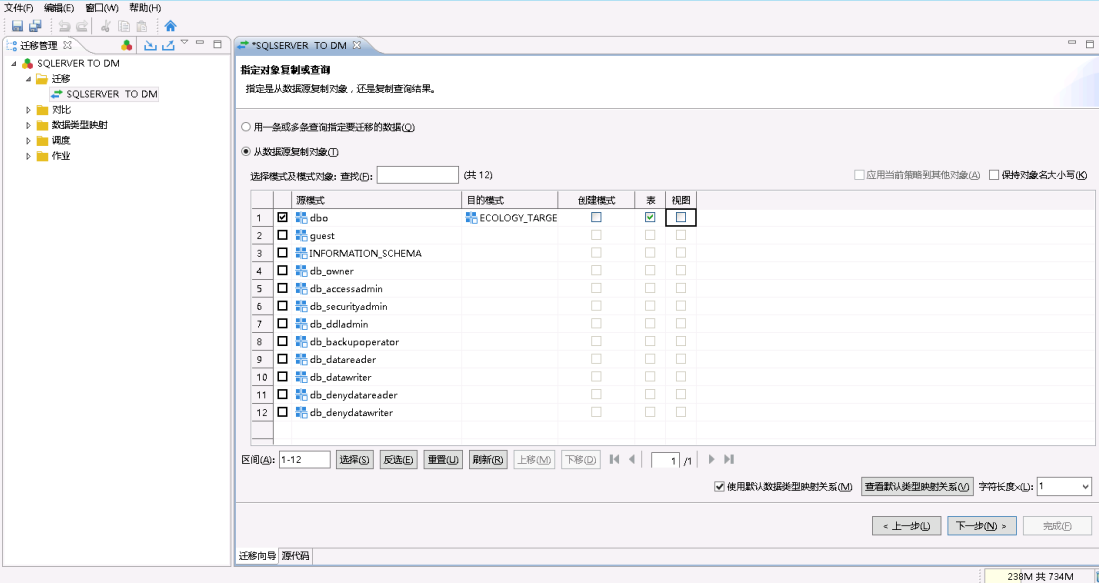This screenshot has height=583, width=1099.
Task: Click the import icon in 迁移管理 panel
Action: click(150, 46)
